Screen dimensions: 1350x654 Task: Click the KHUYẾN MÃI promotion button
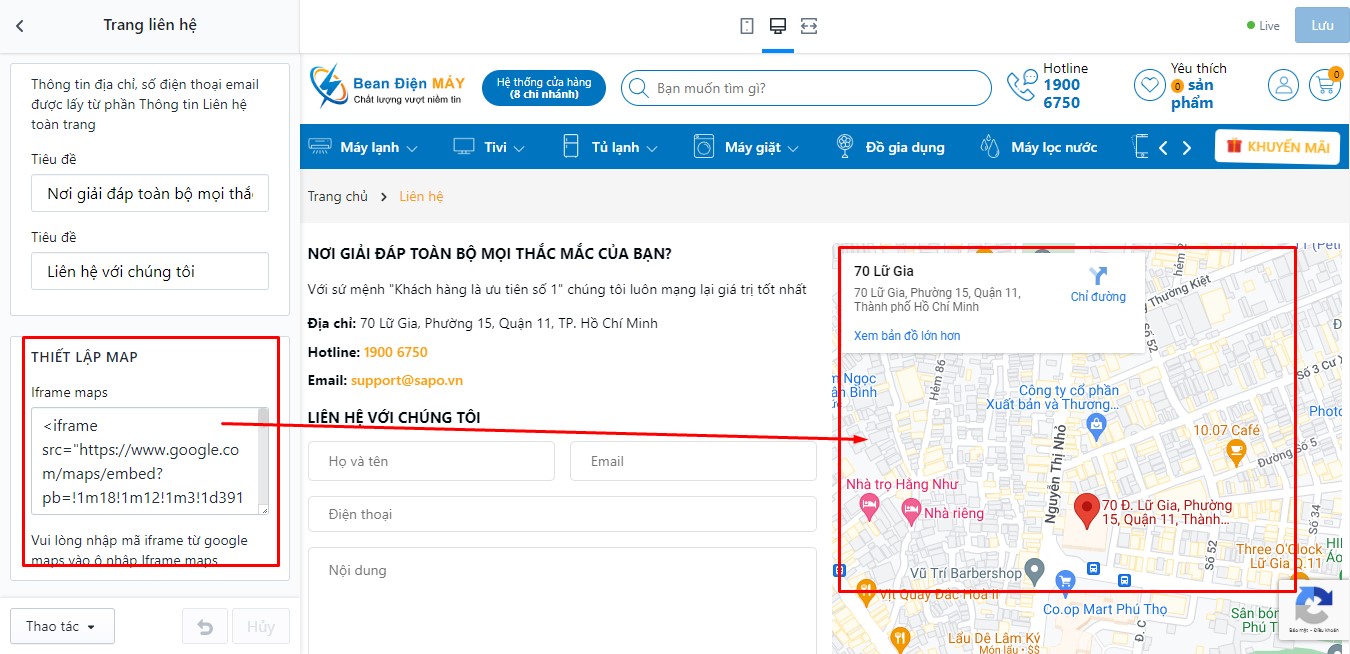(1277, 147)
